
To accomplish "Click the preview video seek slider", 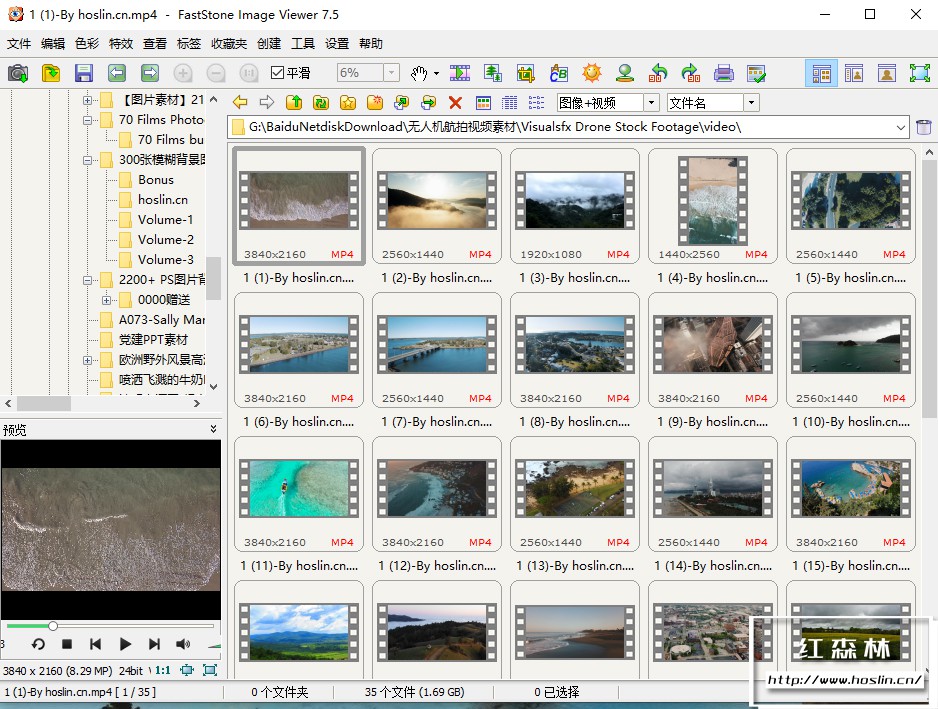I will click(110, 626).
